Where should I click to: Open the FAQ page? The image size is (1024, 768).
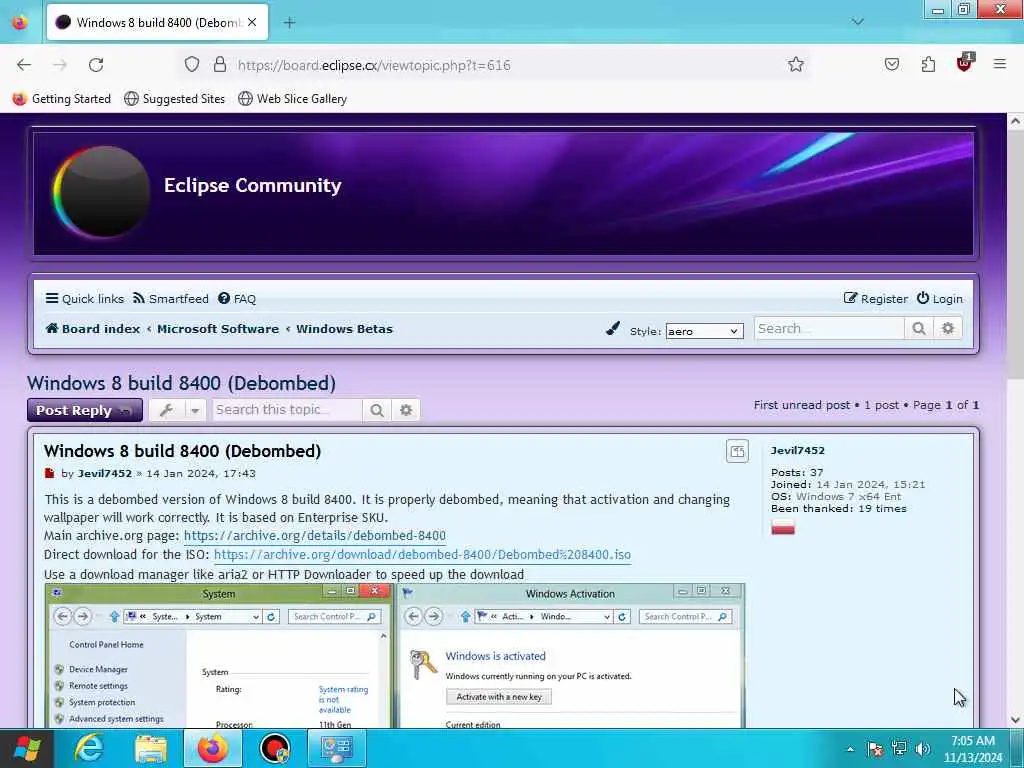(x=237, y=298)
